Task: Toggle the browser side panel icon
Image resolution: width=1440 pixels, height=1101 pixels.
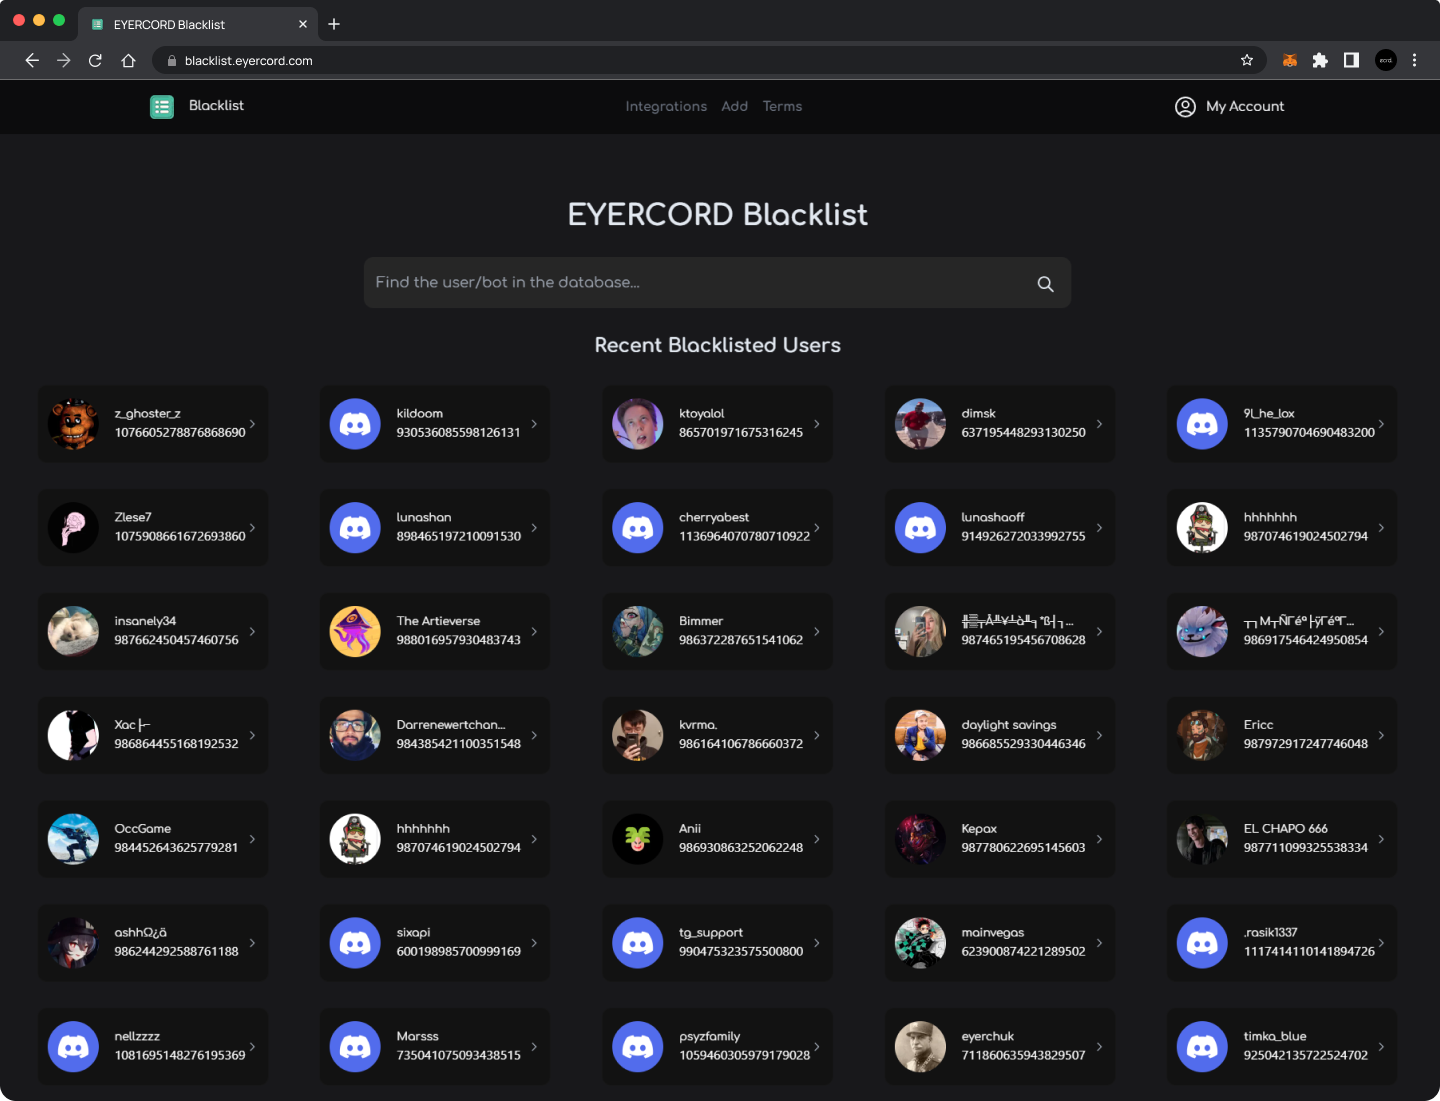Action: click(1351, 61)
